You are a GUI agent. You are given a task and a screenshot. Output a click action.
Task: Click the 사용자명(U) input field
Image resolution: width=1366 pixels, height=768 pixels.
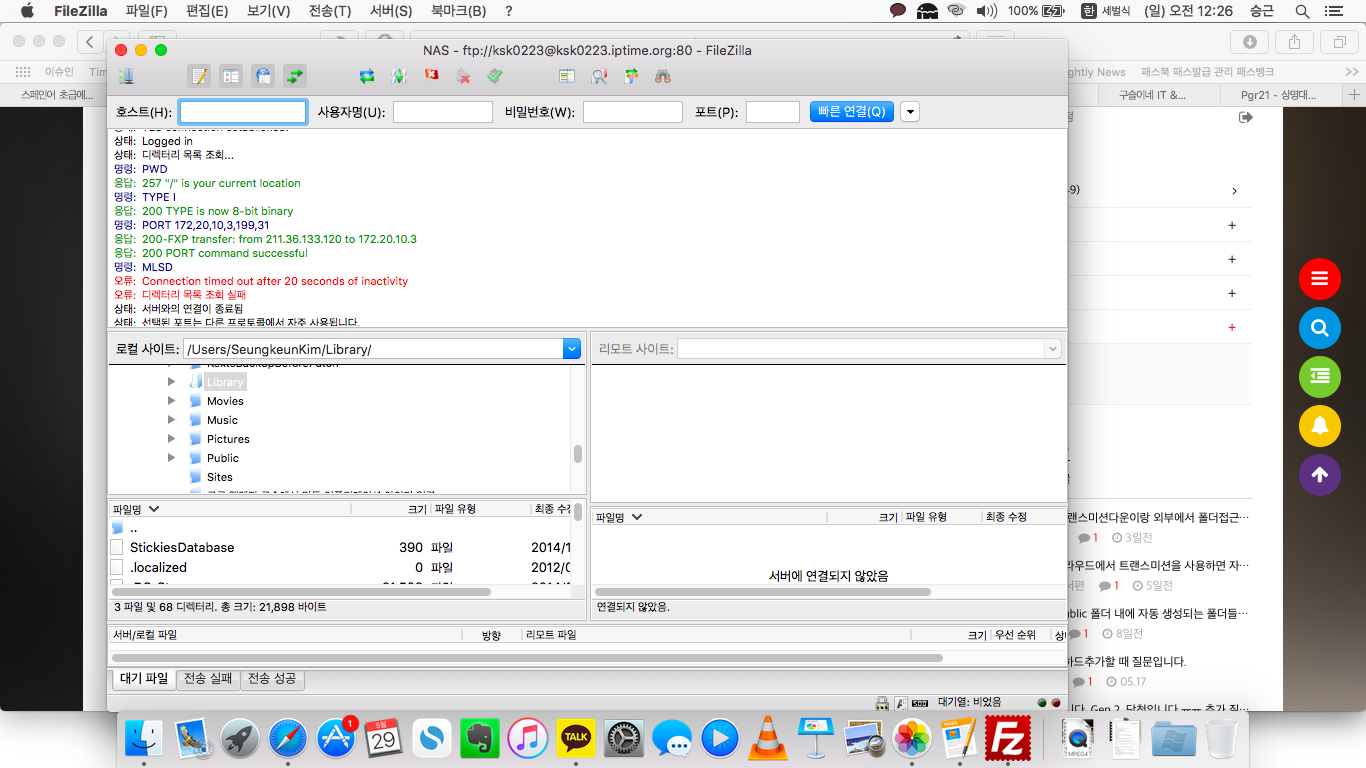point(442,112)
